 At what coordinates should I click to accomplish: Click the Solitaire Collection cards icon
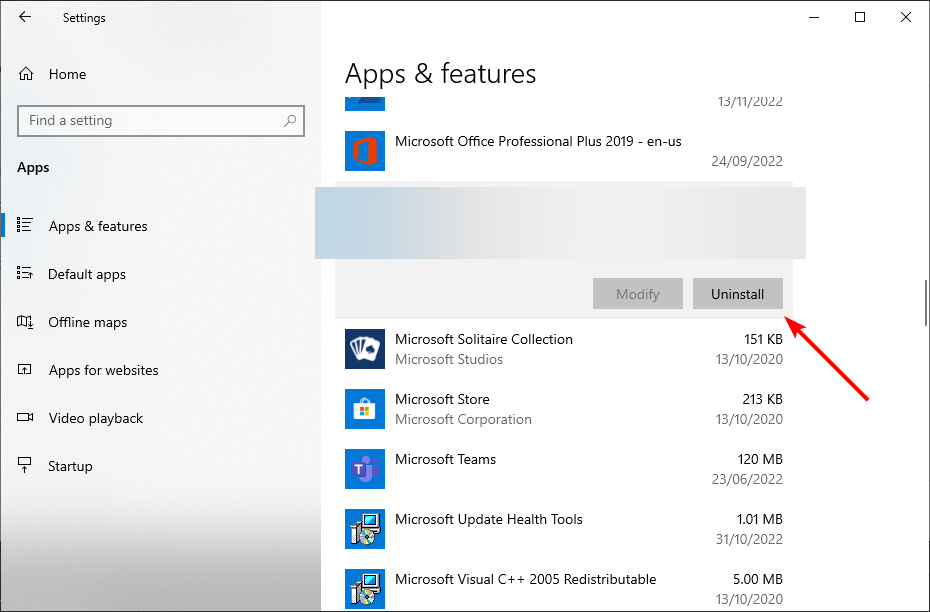tap(365, 349)
